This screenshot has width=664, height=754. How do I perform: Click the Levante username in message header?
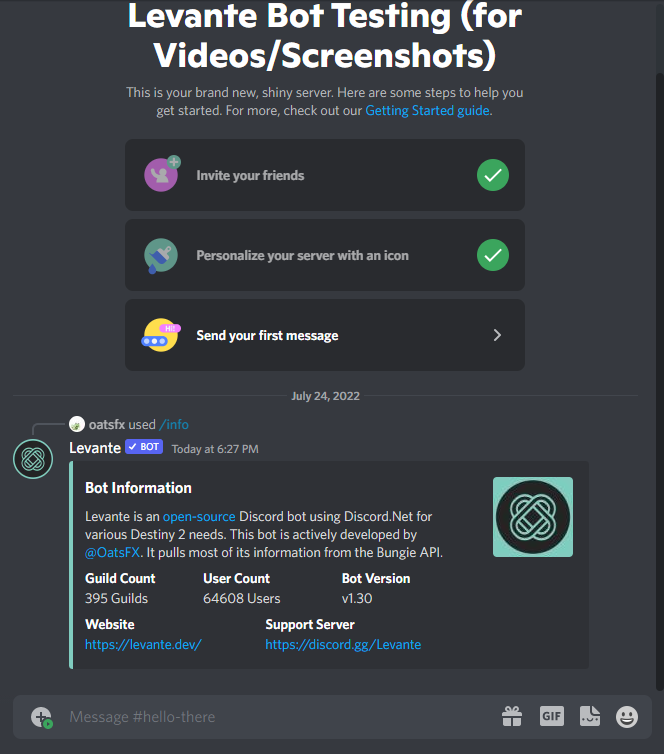click(95, 448)
